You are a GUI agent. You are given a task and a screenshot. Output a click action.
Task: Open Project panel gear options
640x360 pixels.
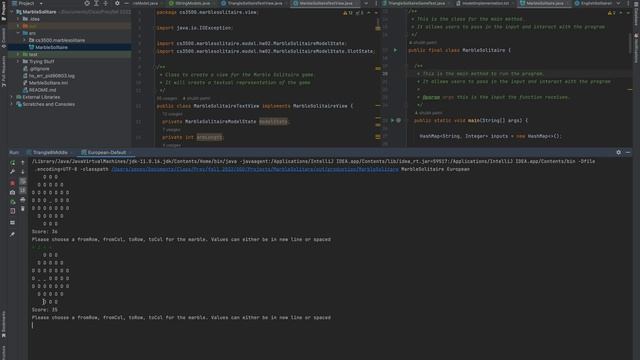117,3
